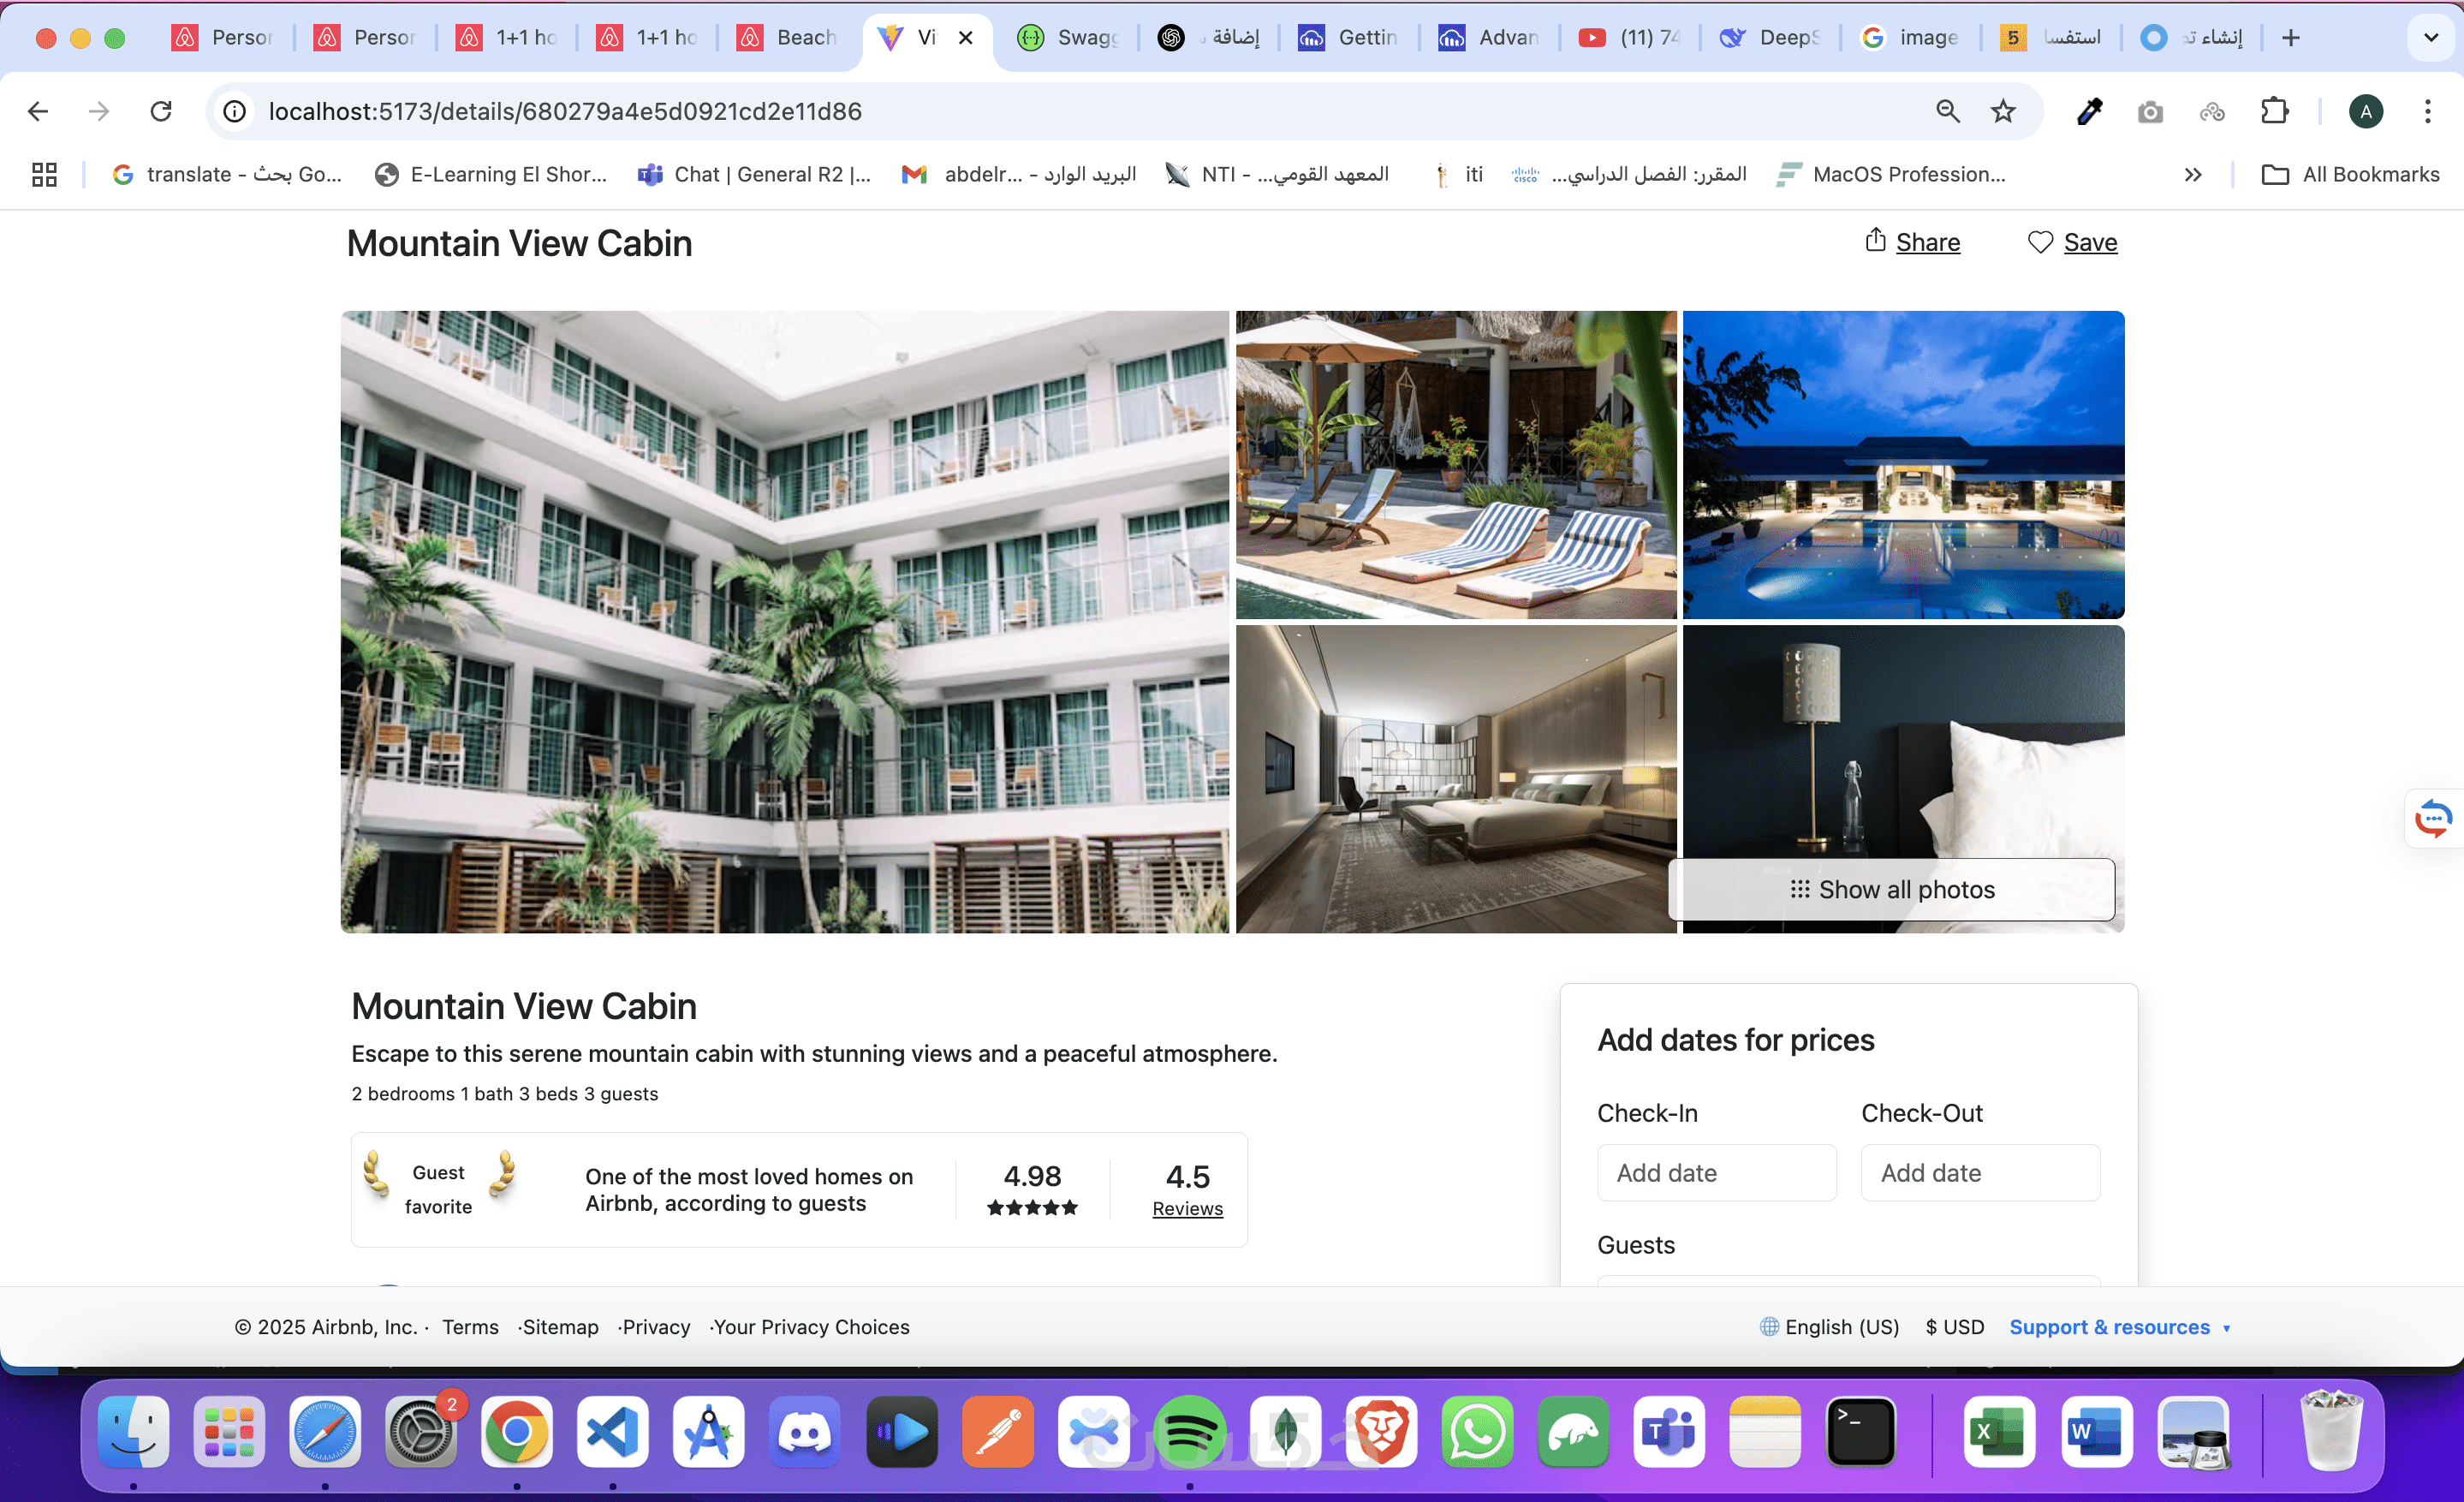Open the Terms footer link
The width and height of the screenshot is (2464, 1502).
(x=470, y=1327)
